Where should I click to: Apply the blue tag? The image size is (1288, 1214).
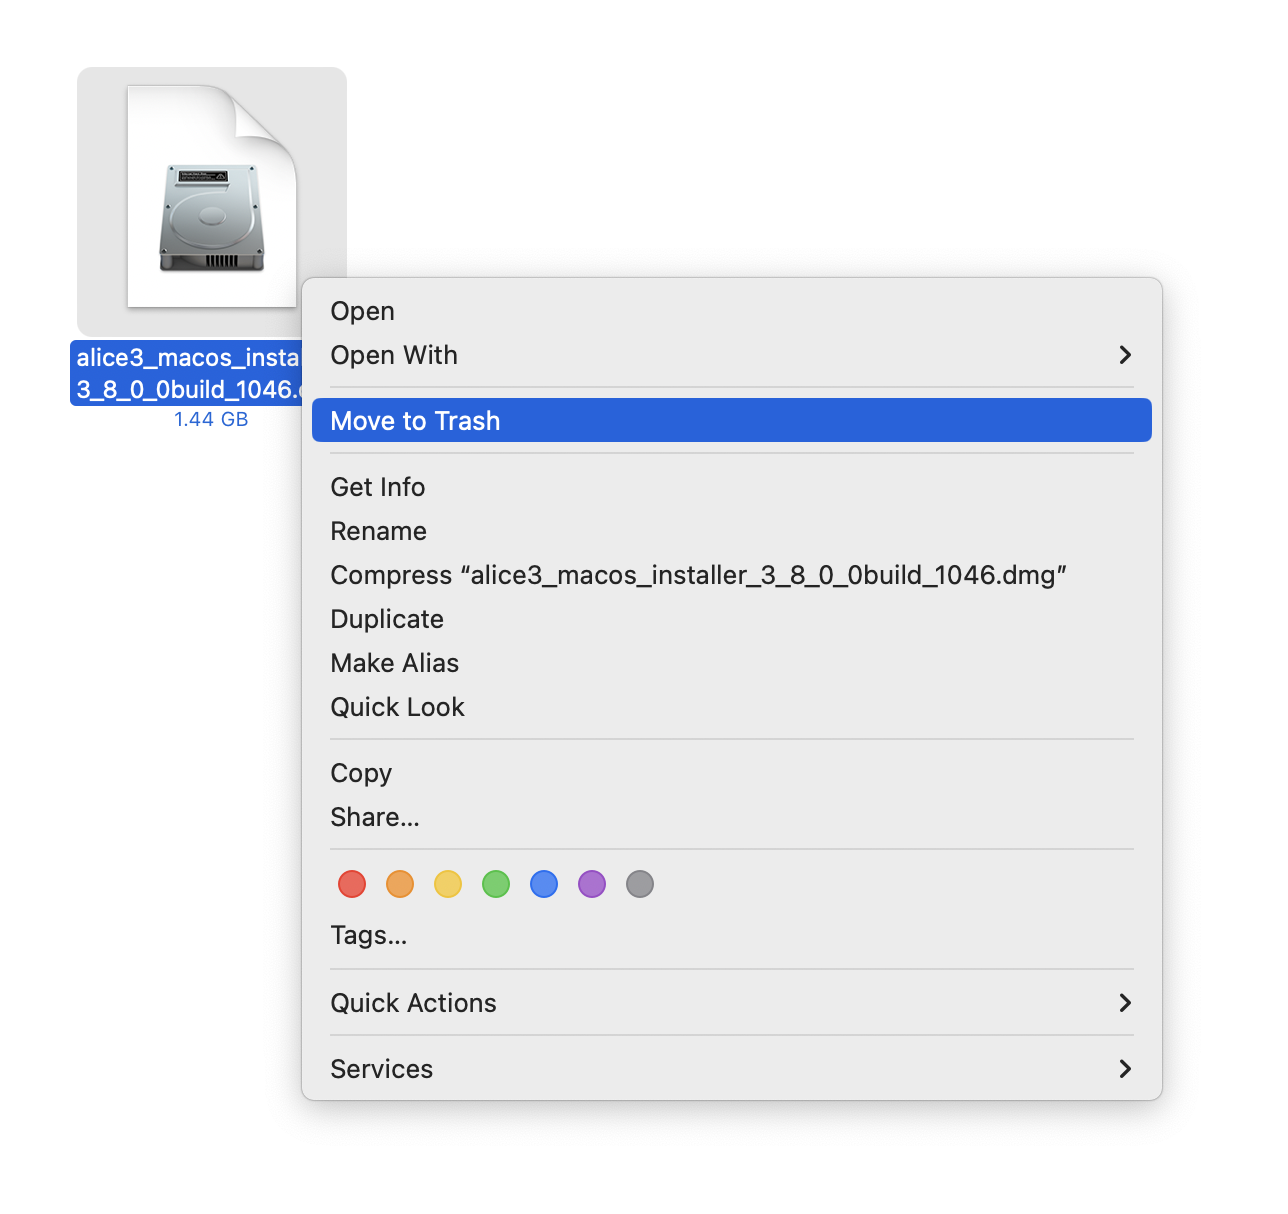[543, 884]
